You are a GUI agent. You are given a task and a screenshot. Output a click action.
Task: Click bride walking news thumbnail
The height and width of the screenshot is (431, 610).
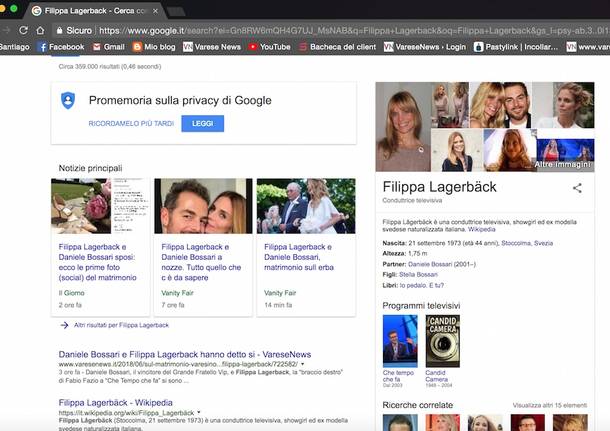(x=306, y=206)
